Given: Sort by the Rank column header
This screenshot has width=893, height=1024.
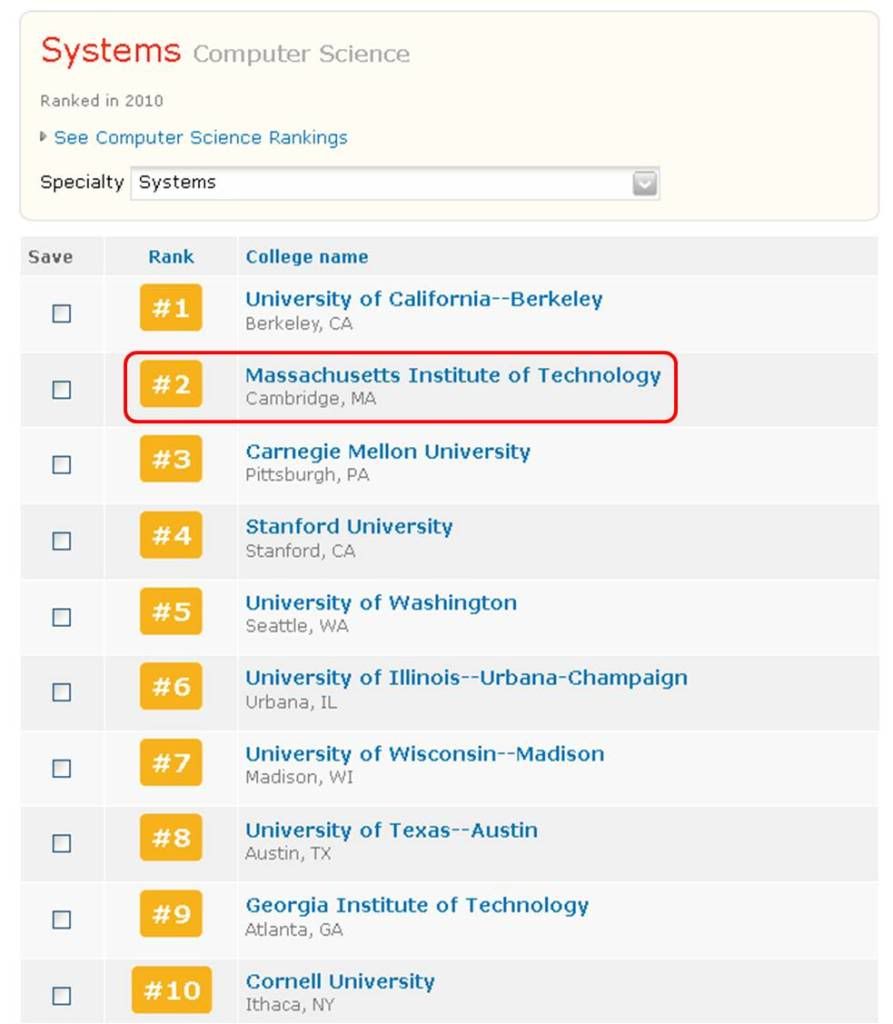Looking at the screenshot, I should click(171, 257).
